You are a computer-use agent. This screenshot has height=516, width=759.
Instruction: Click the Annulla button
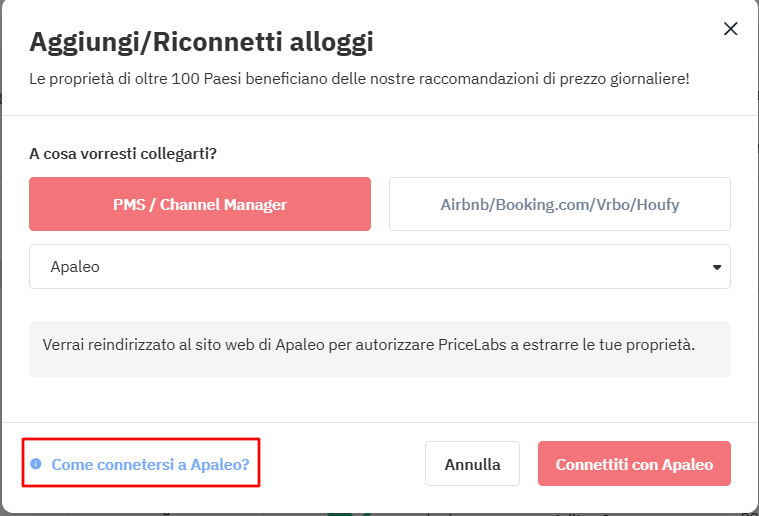[x=472, y=464]
